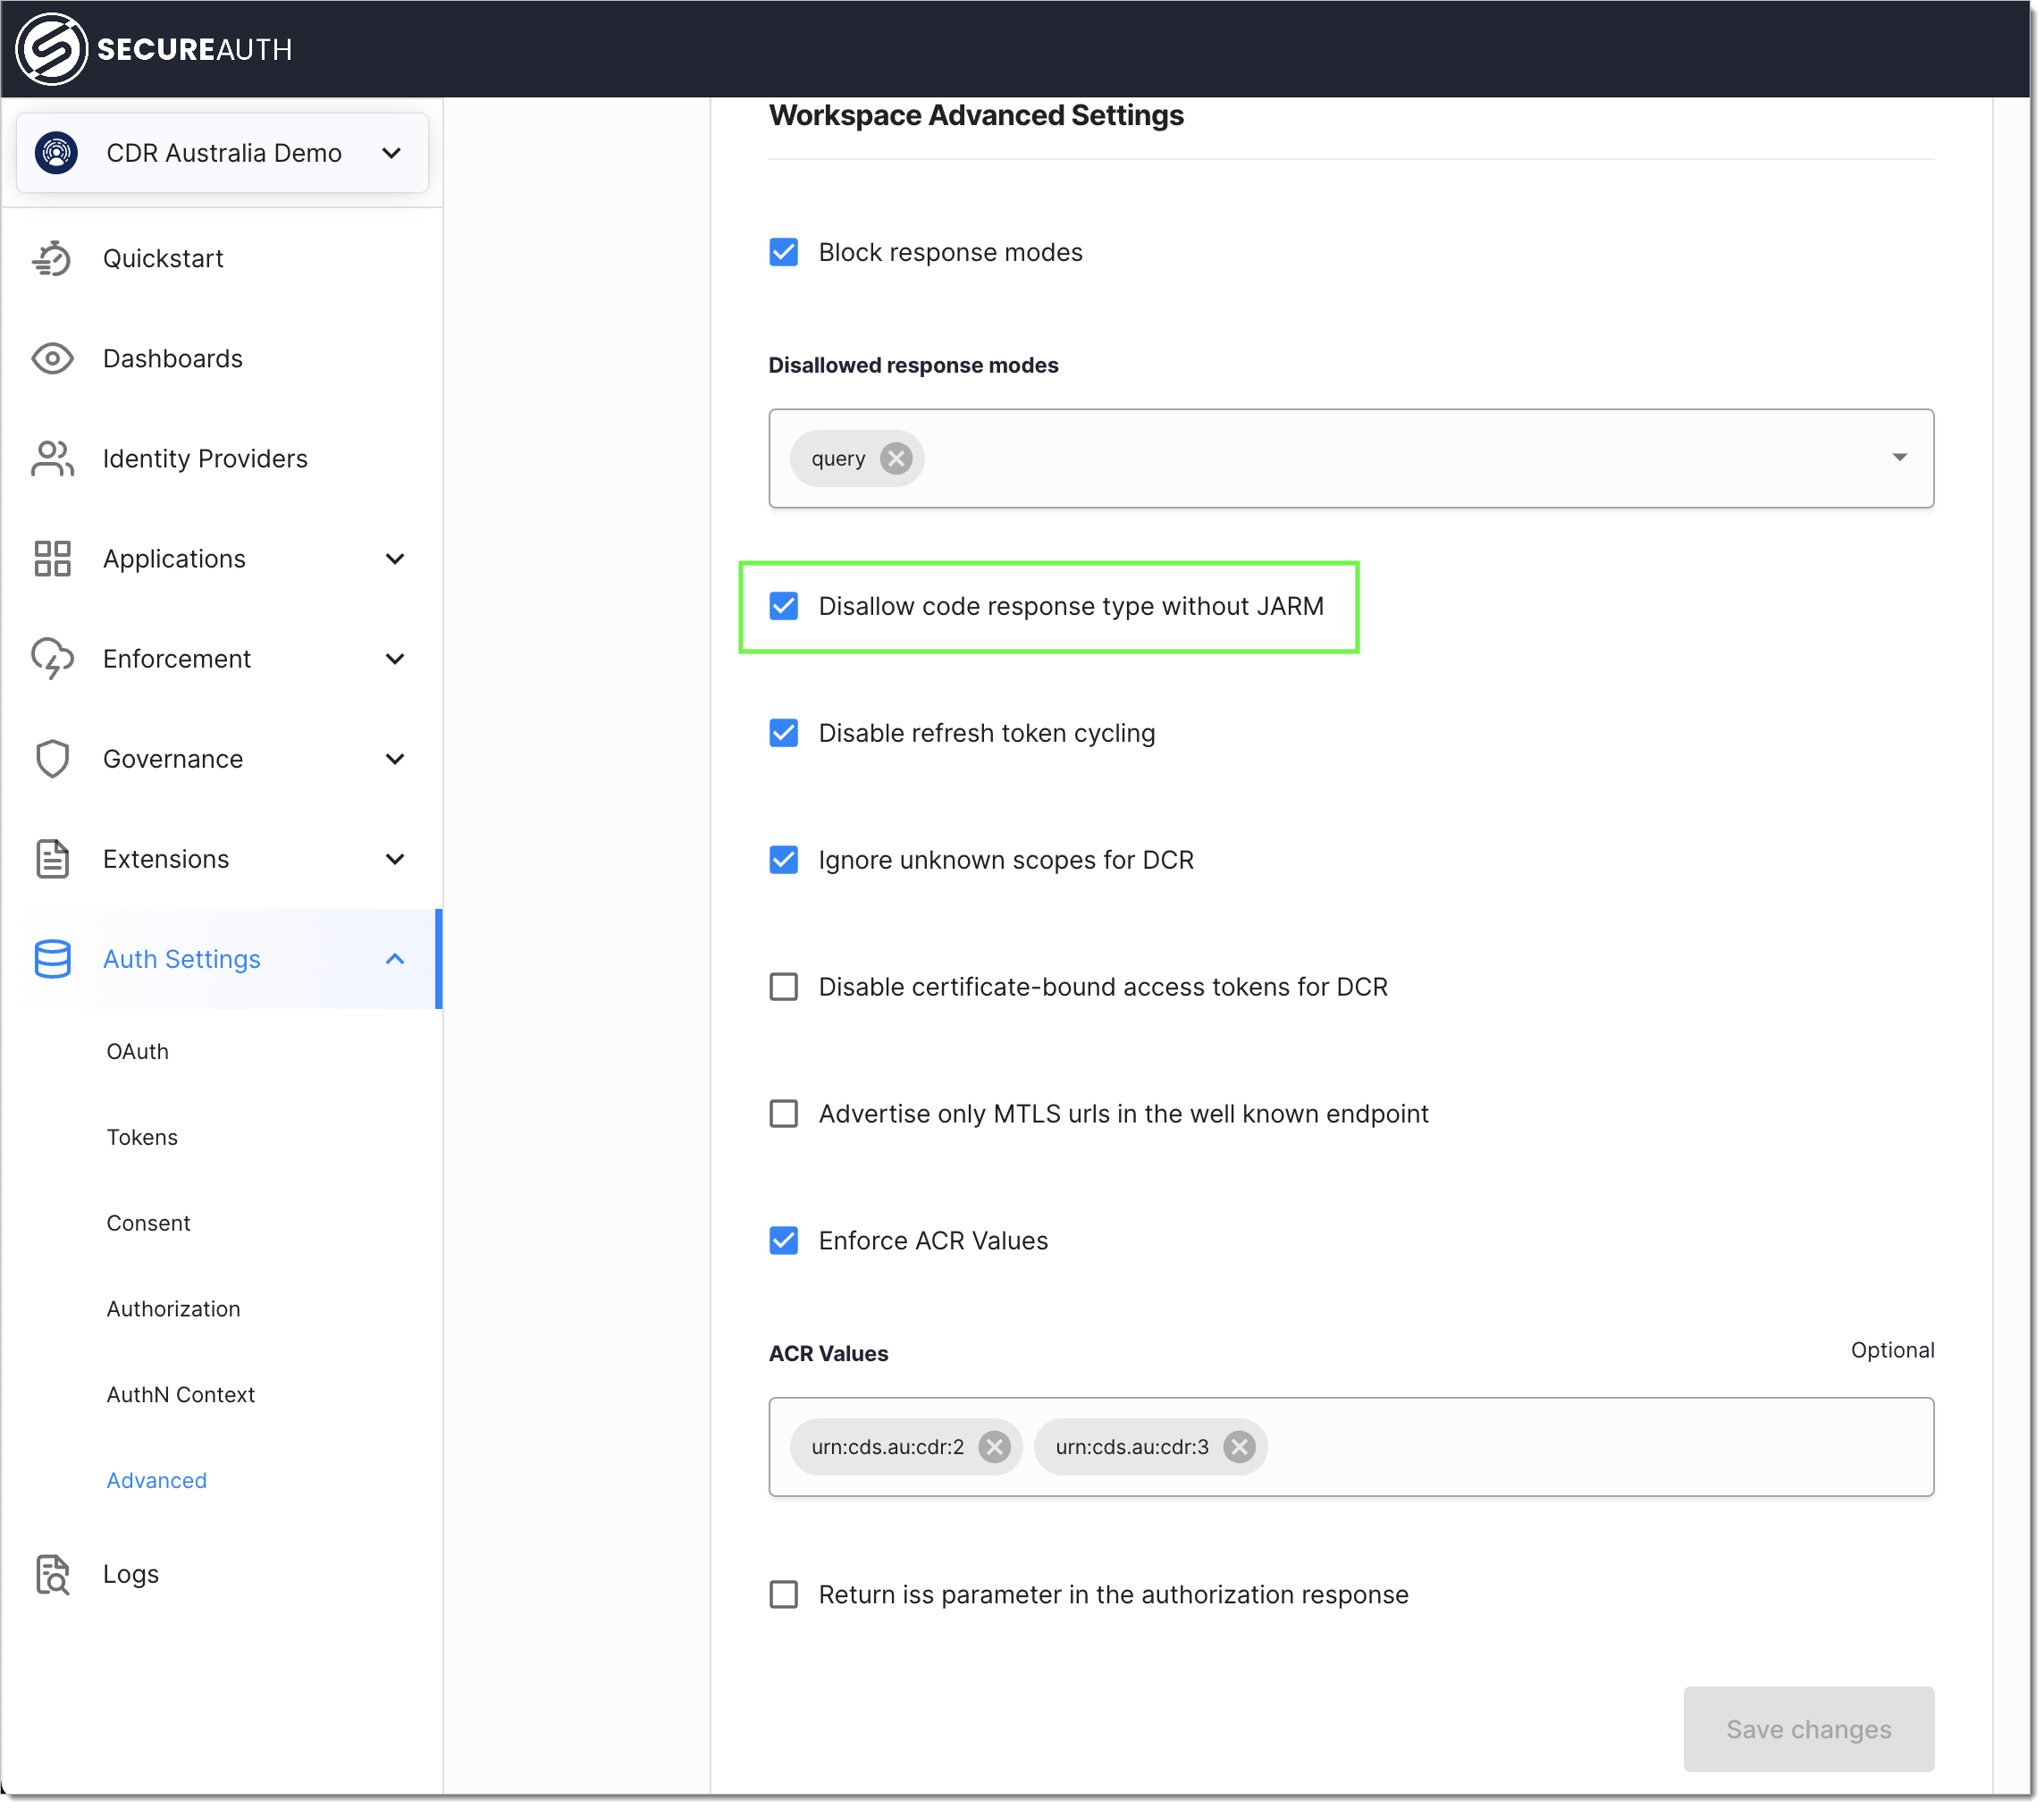
Task: Click the CDR Australia Demo workspace dropdown
Action: click(x=223, y=152)
